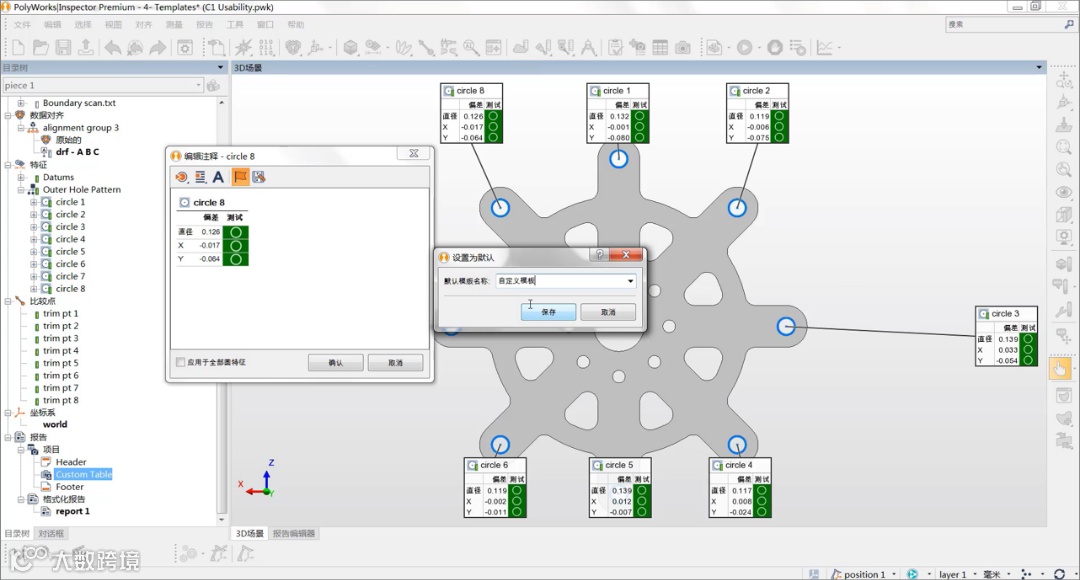Click the save template icon in annotation editor
The height and width of the screenshot is (580, 1080).
click(x=259, y=177)
